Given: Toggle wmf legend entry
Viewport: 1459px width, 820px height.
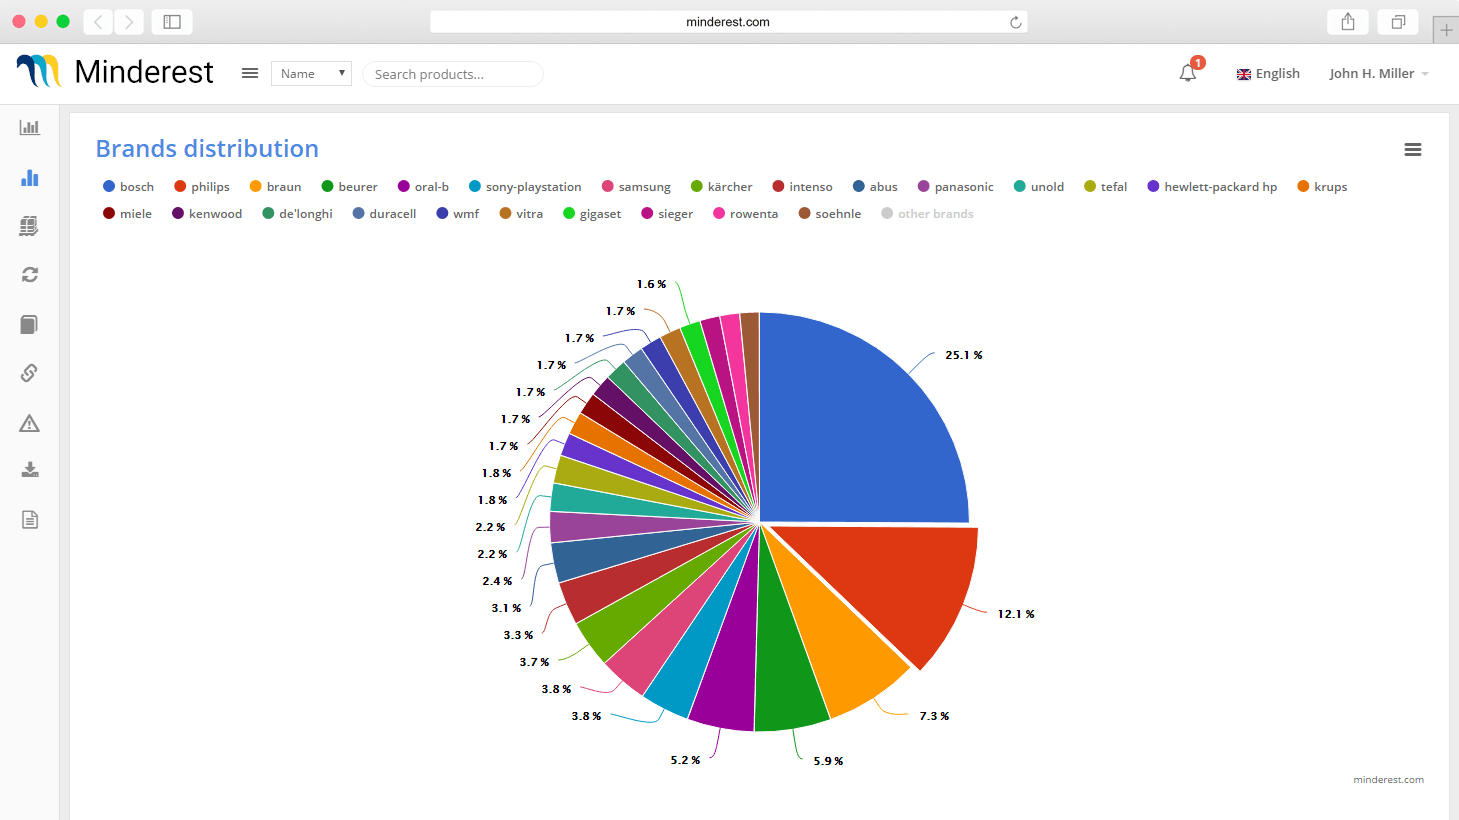Looking at the screenshot, I should coord(458,214).
